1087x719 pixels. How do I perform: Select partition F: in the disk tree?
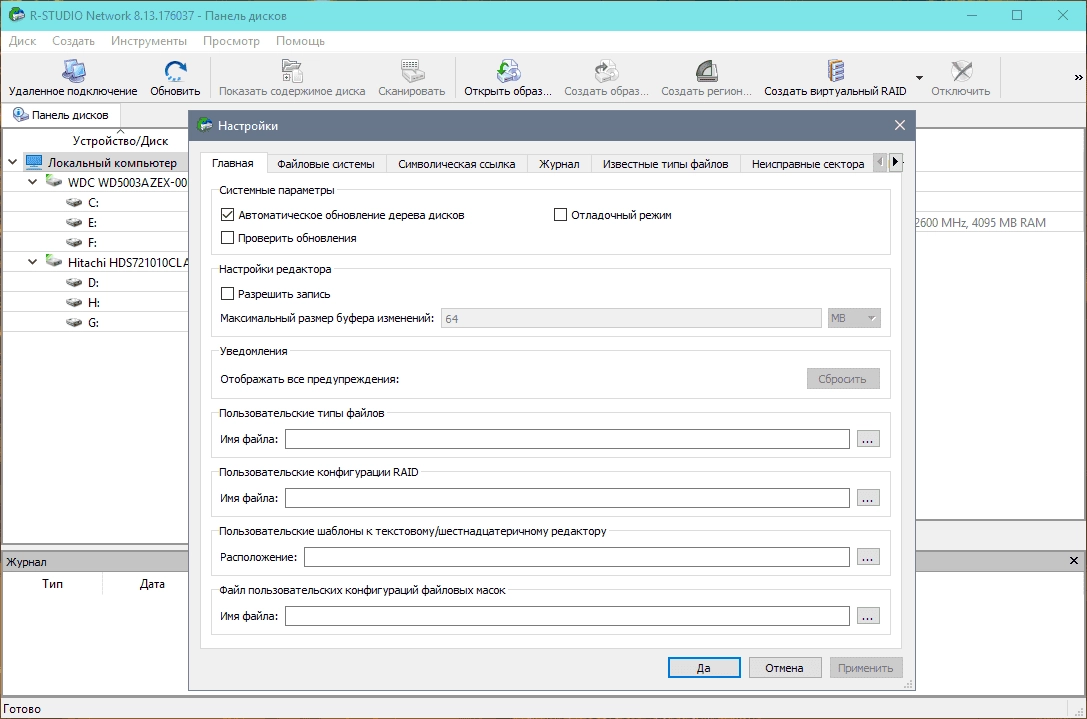(x=92, y=243)
